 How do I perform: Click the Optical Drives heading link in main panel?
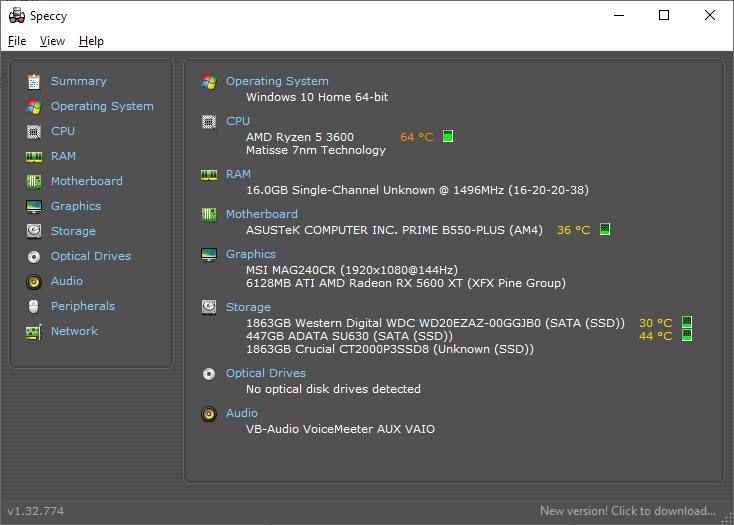(x=266, y=373)
